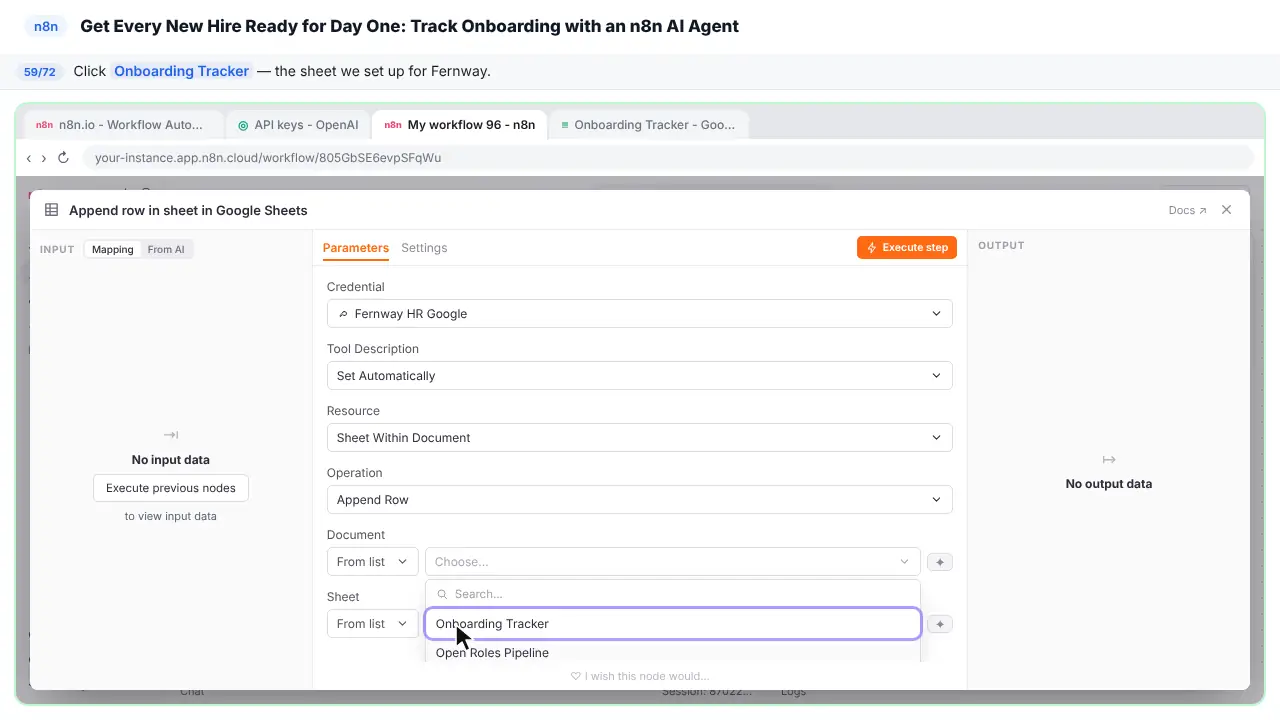Open the Docs link

[1187, 211]
